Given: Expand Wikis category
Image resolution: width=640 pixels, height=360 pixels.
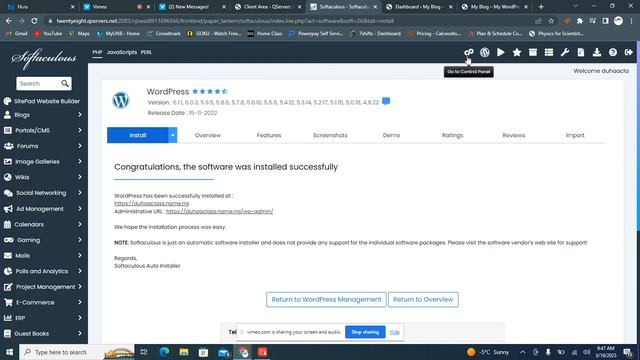Looking at the screenshot, I should point(43,178).
